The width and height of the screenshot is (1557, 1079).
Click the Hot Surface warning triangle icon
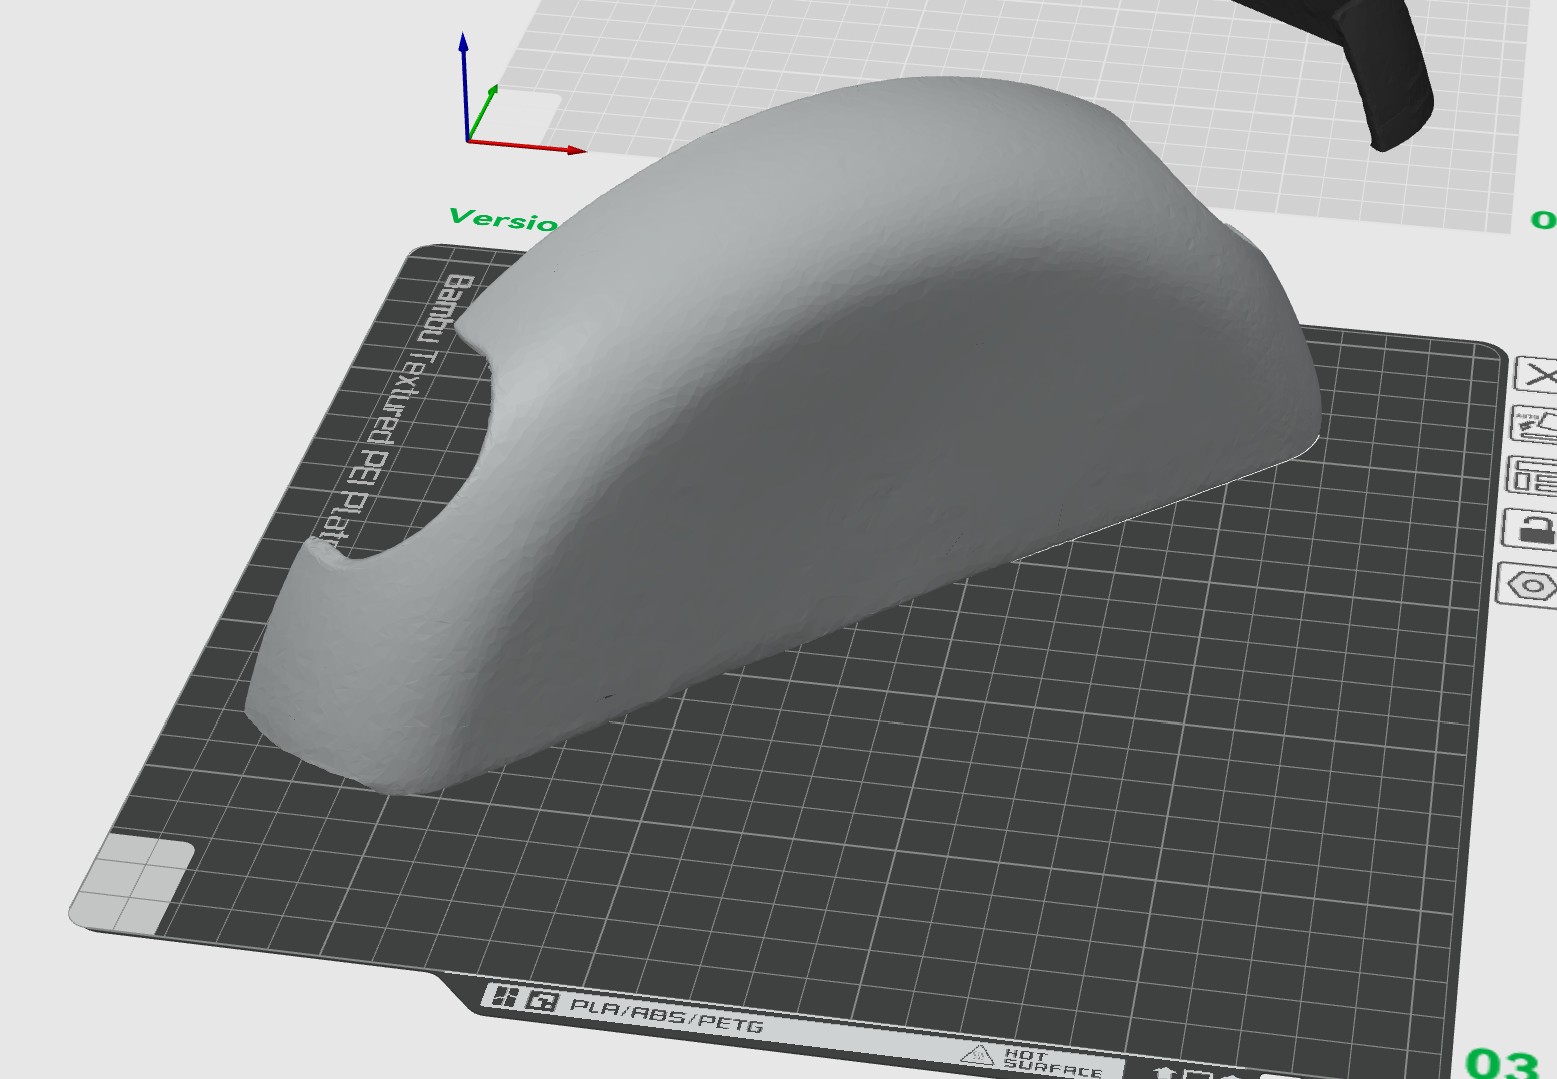pos(977,1054)
